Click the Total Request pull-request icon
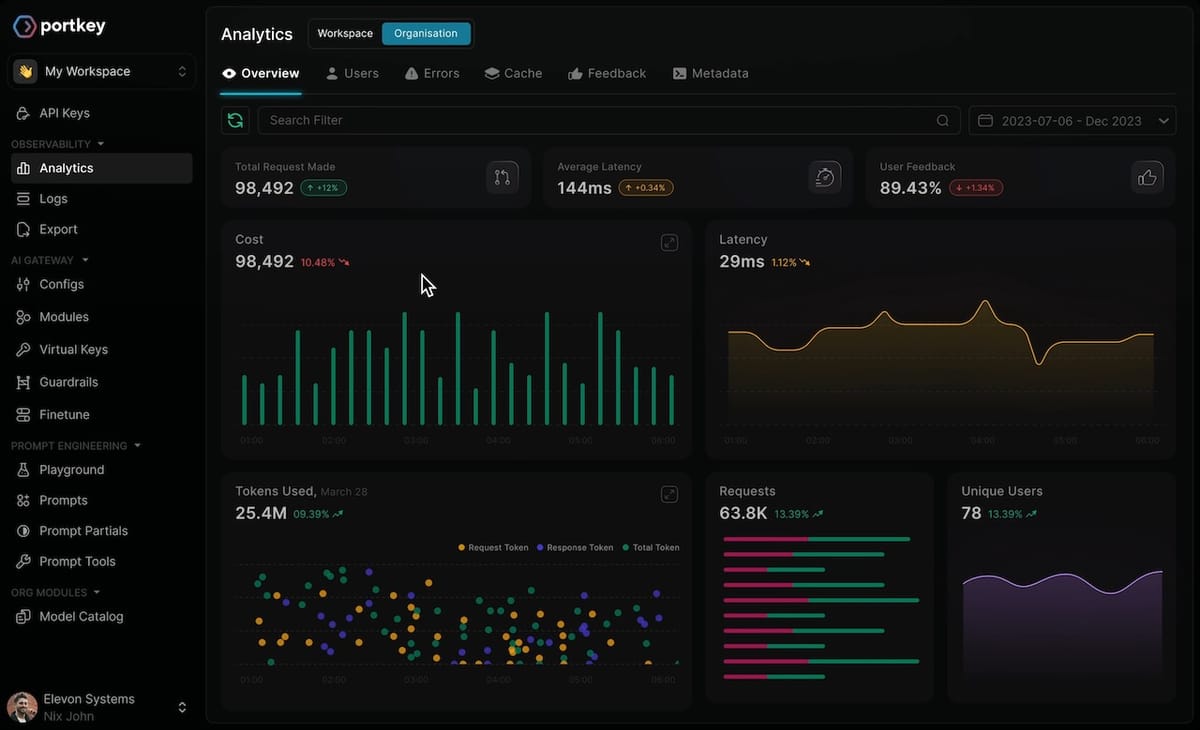Viewport: 1200px width, 730px height. (502, 177)
